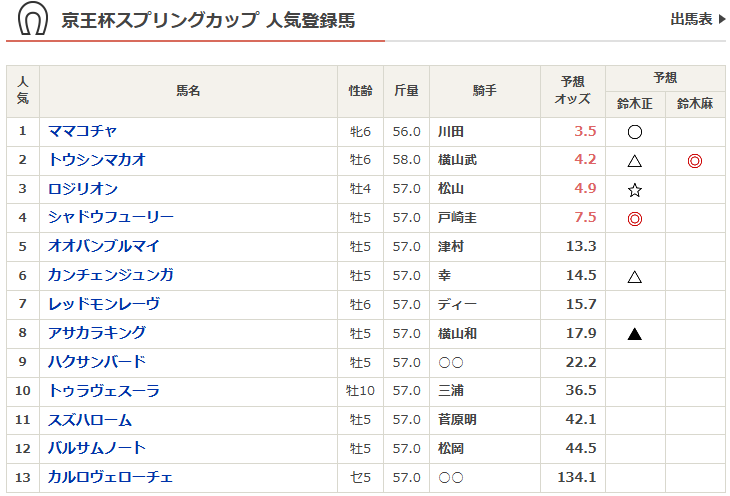Click the black triangle for アサカラキング
Viewport: 730px width, 496px height.
coord(634,334)
